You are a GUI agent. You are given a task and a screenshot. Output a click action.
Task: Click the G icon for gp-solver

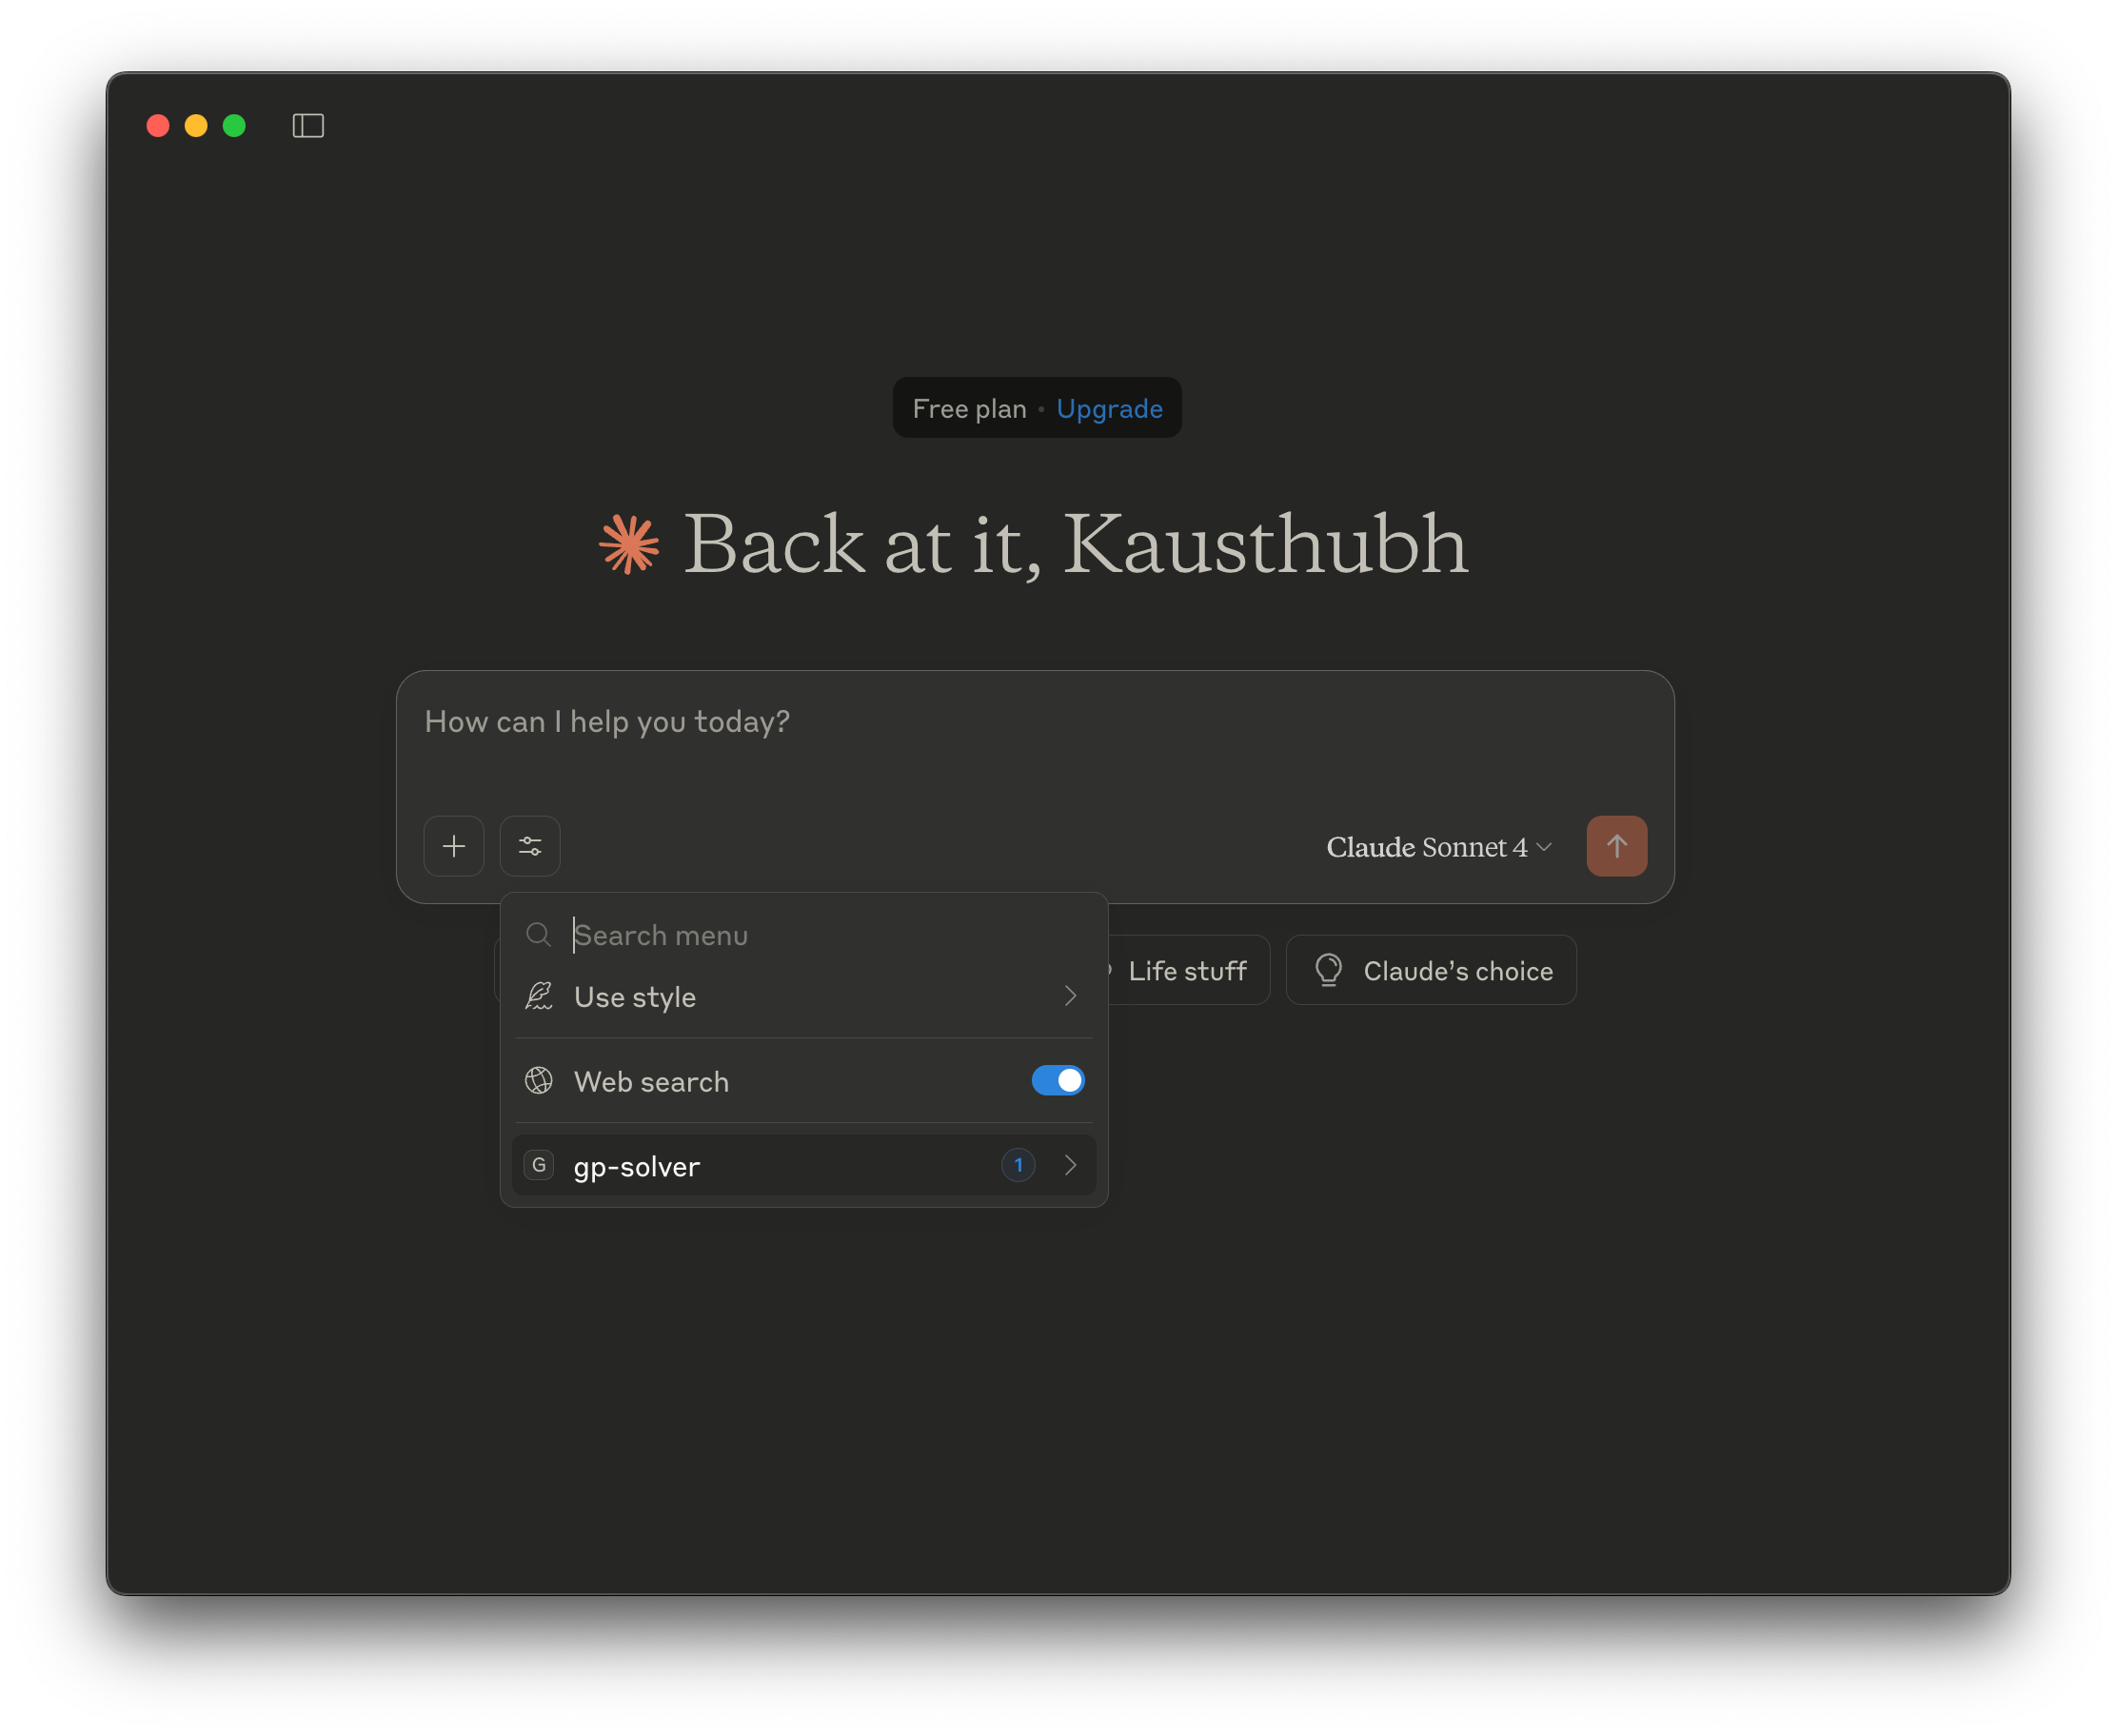pyautogui.click(x=539, y=1165)
